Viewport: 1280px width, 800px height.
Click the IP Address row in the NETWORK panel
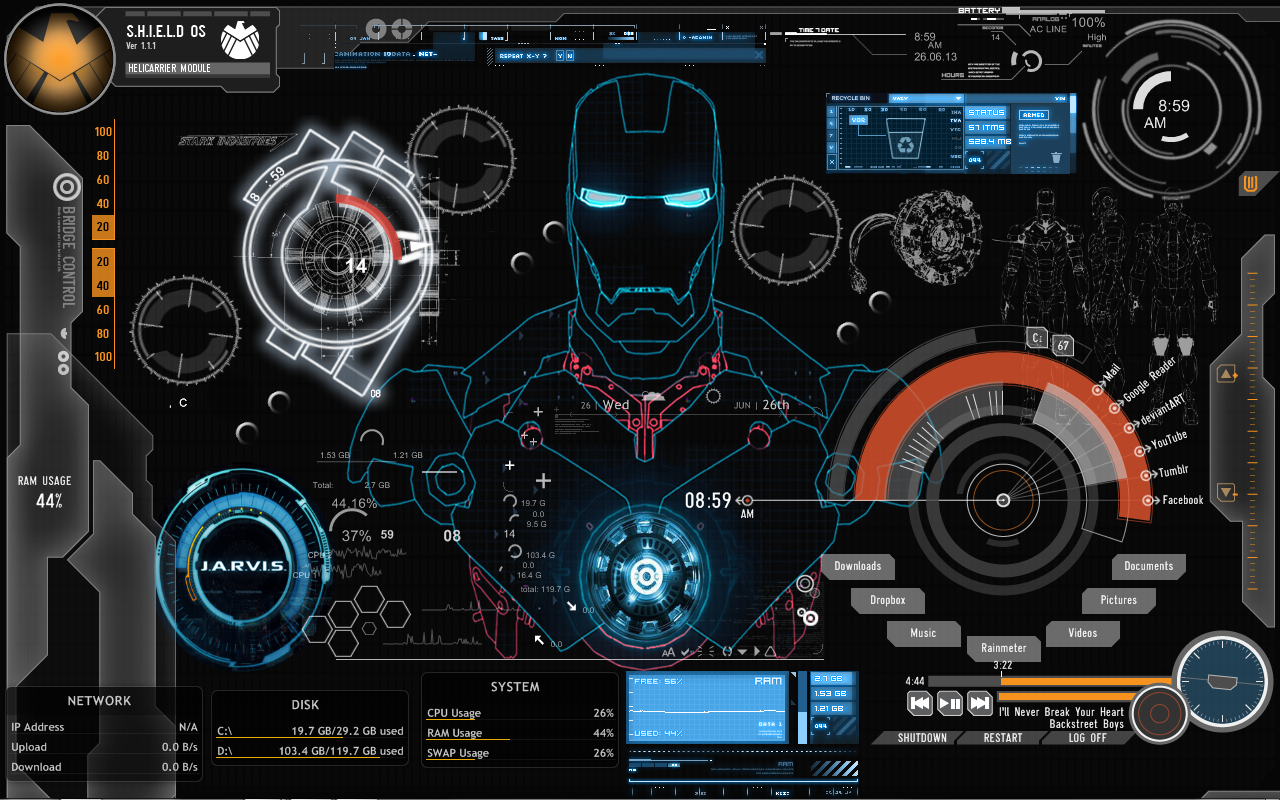pyautogui.click(x=104, y=727)
